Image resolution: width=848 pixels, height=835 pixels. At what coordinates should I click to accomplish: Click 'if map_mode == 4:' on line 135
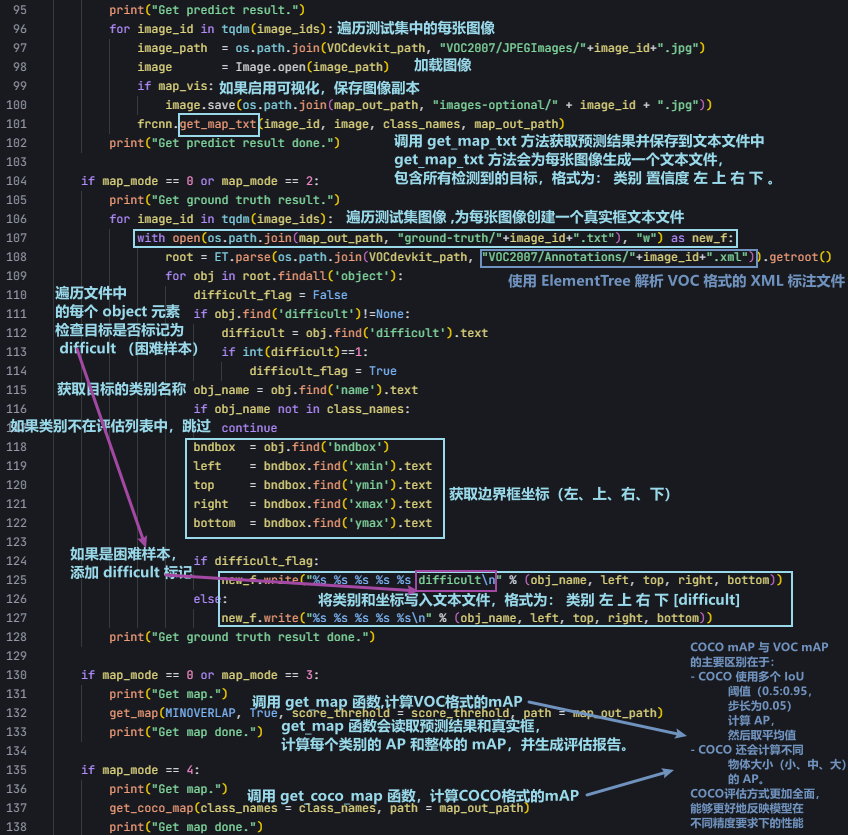141,770
